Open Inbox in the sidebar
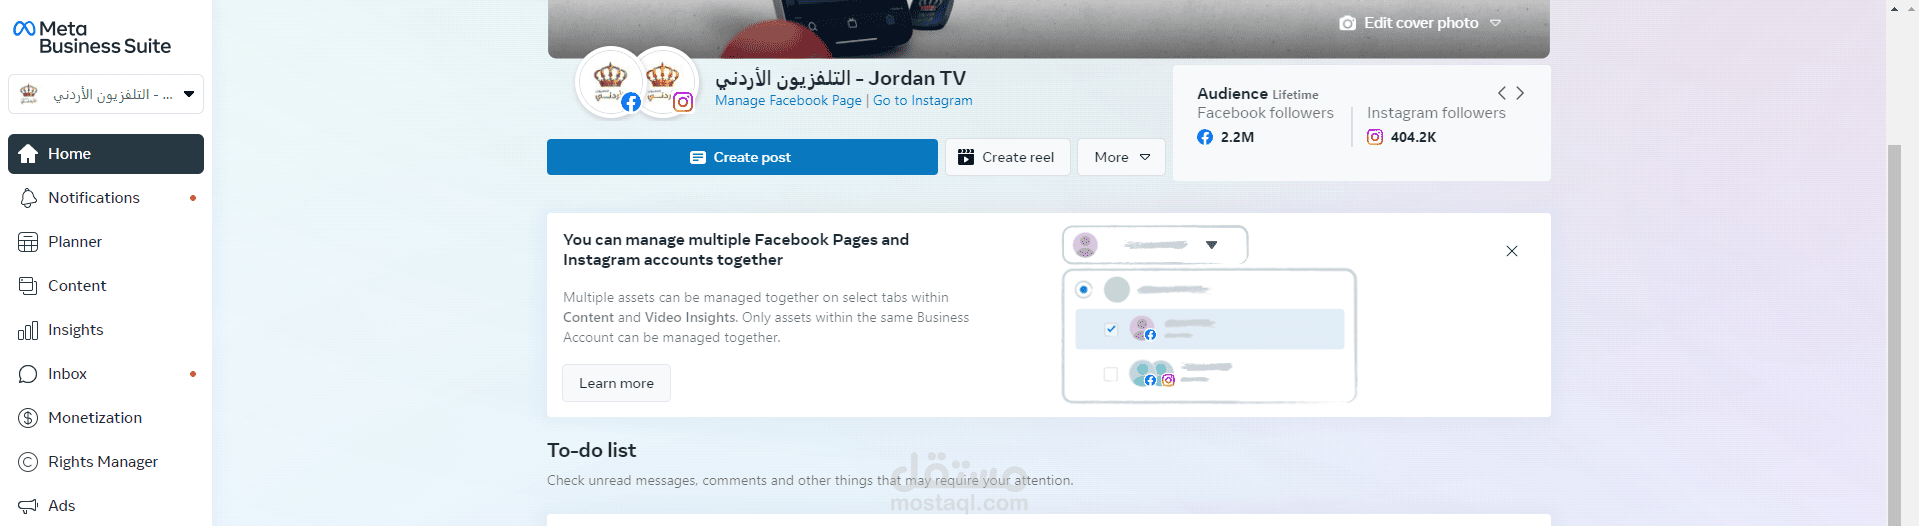Viewport: 1919px width, 526px height. (x=106, y=374)
